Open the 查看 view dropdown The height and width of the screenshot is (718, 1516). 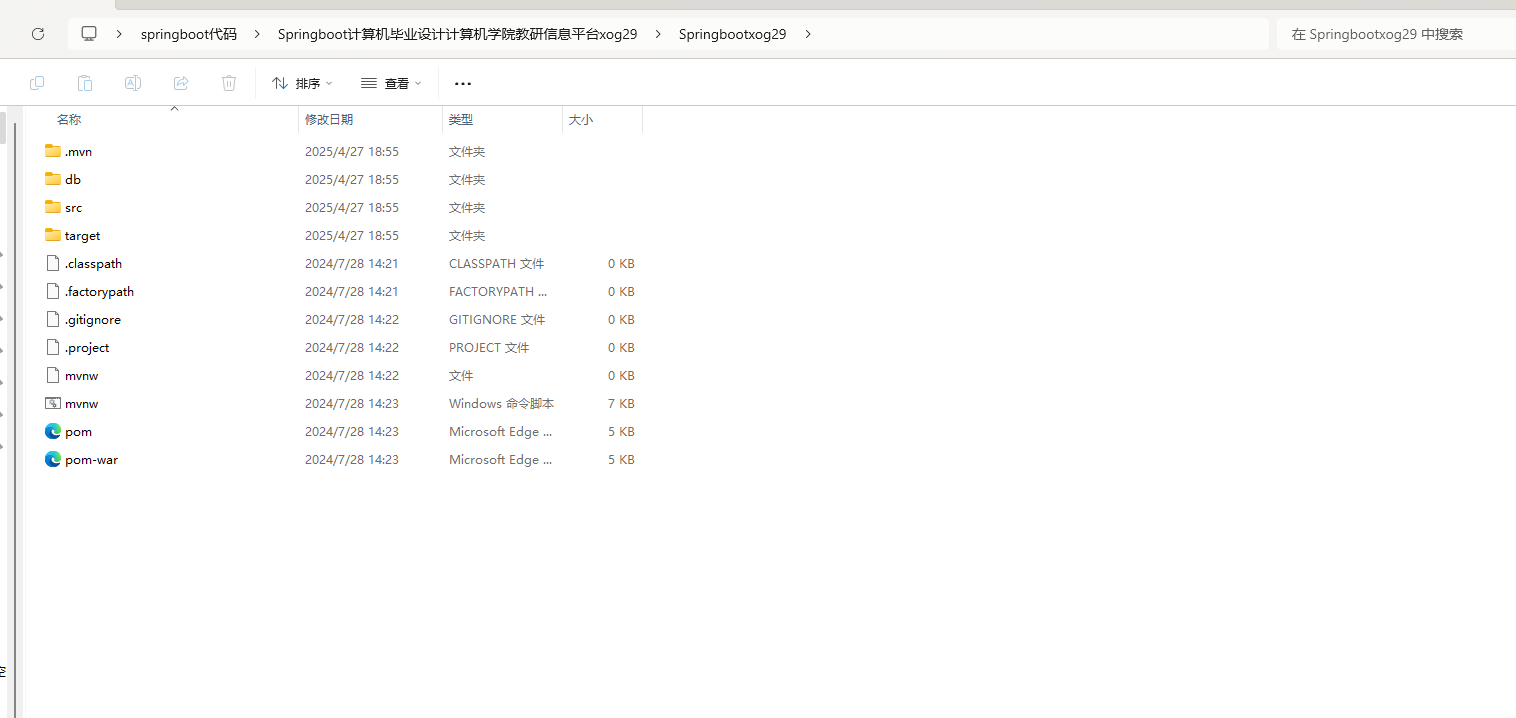coord(391,83)
